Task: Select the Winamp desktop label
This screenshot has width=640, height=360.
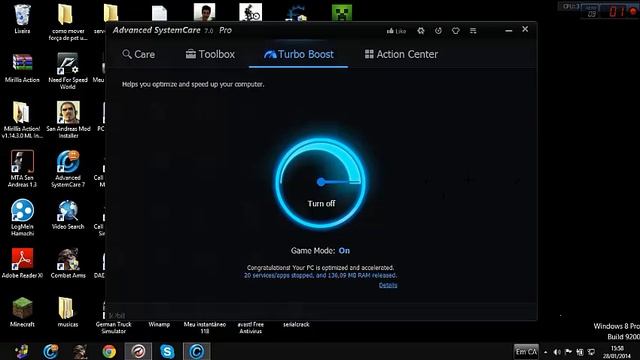Action: (159, 324)
